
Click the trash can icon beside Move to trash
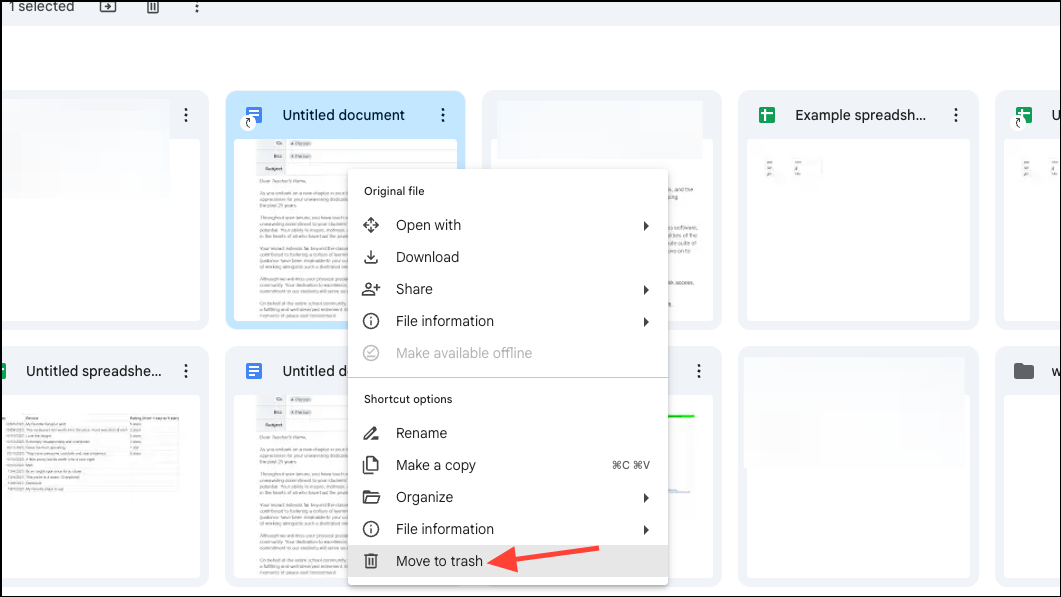[x=371, y=561]
